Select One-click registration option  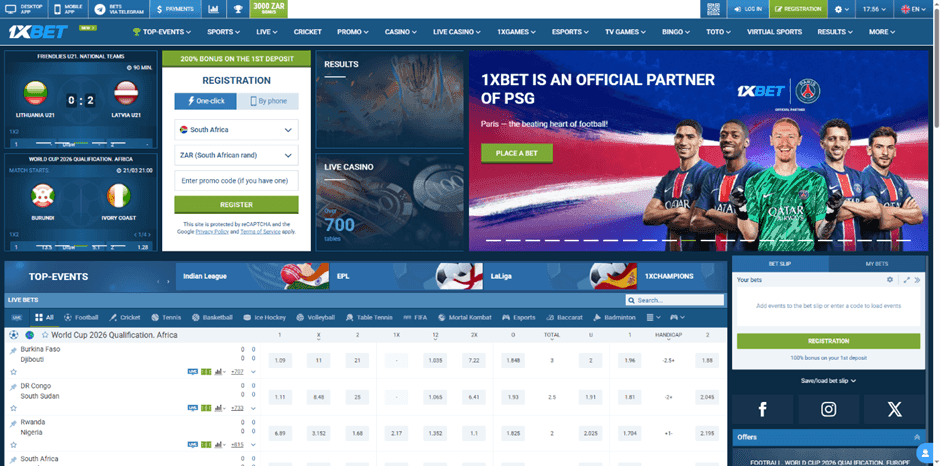point(206,101)
